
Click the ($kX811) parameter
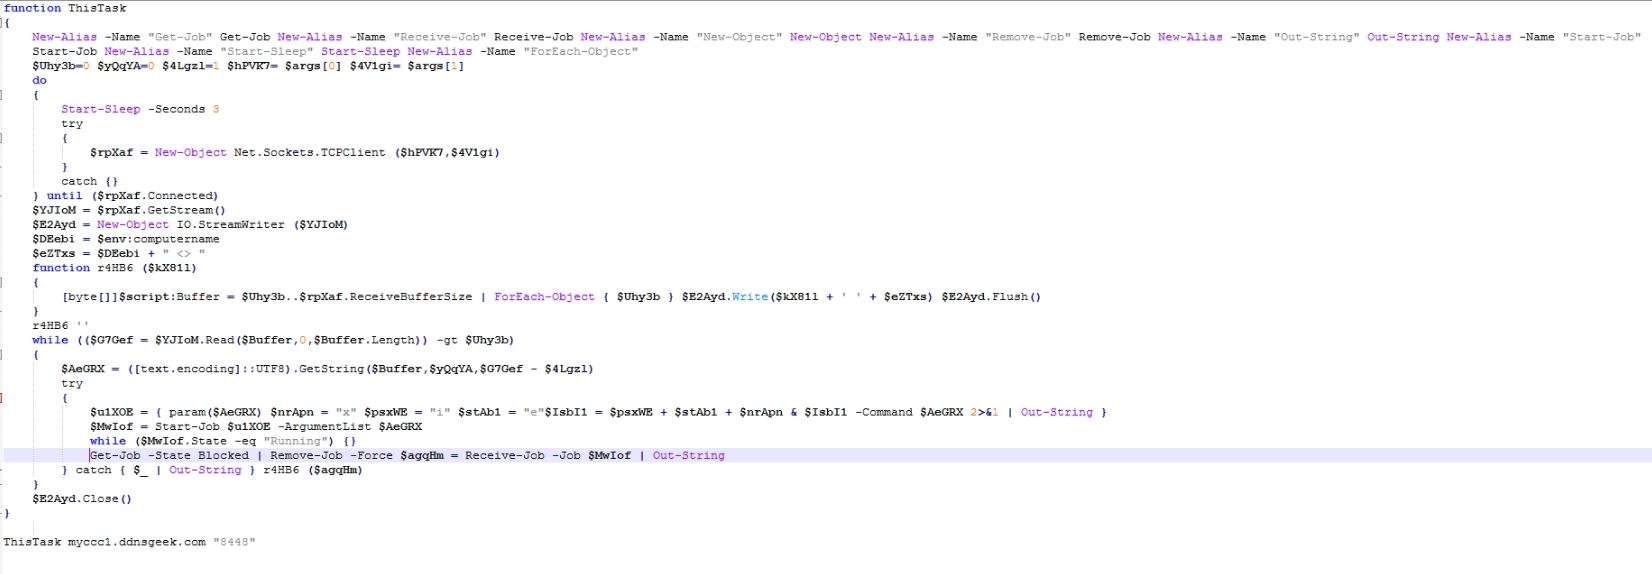click(x=169, y=268)
